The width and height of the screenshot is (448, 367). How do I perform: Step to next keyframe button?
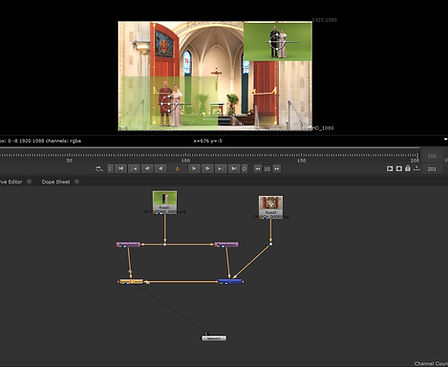[220, 169]
